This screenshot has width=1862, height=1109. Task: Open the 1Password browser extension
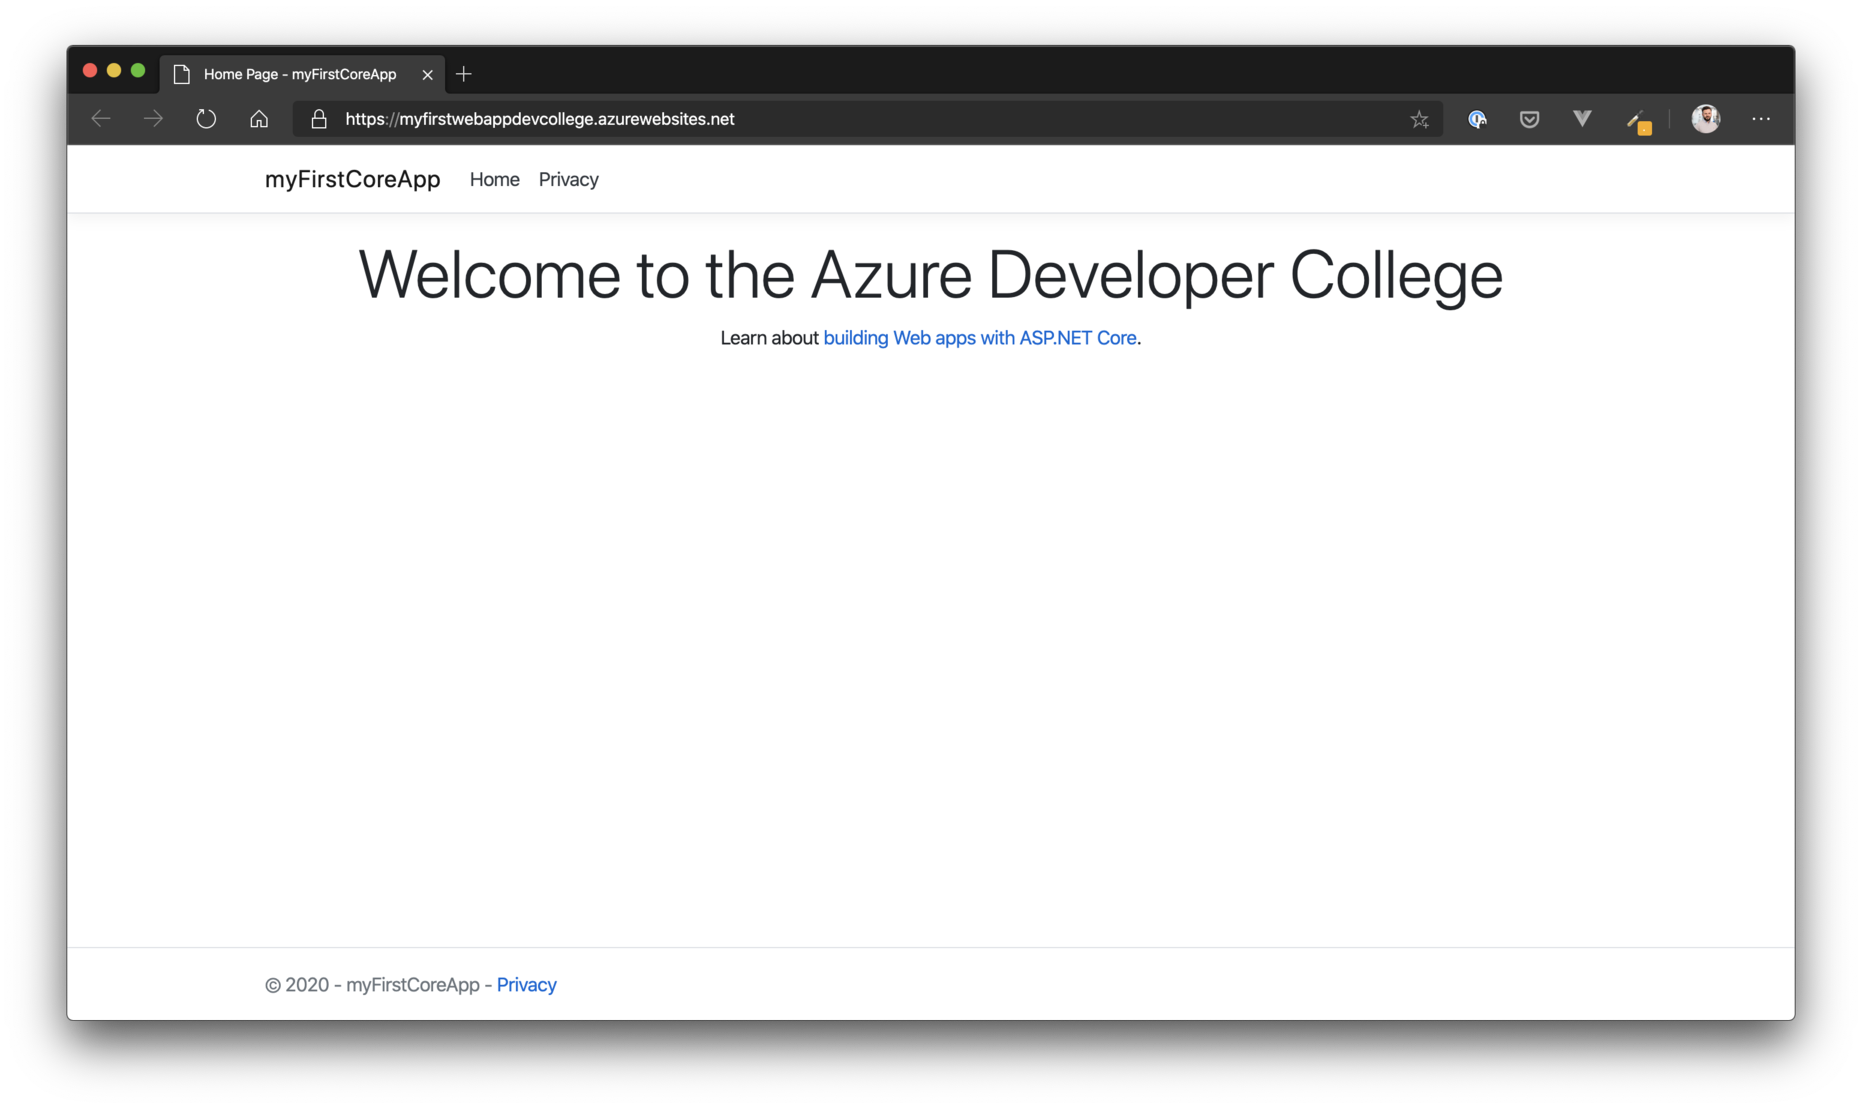click(1477, 119)
